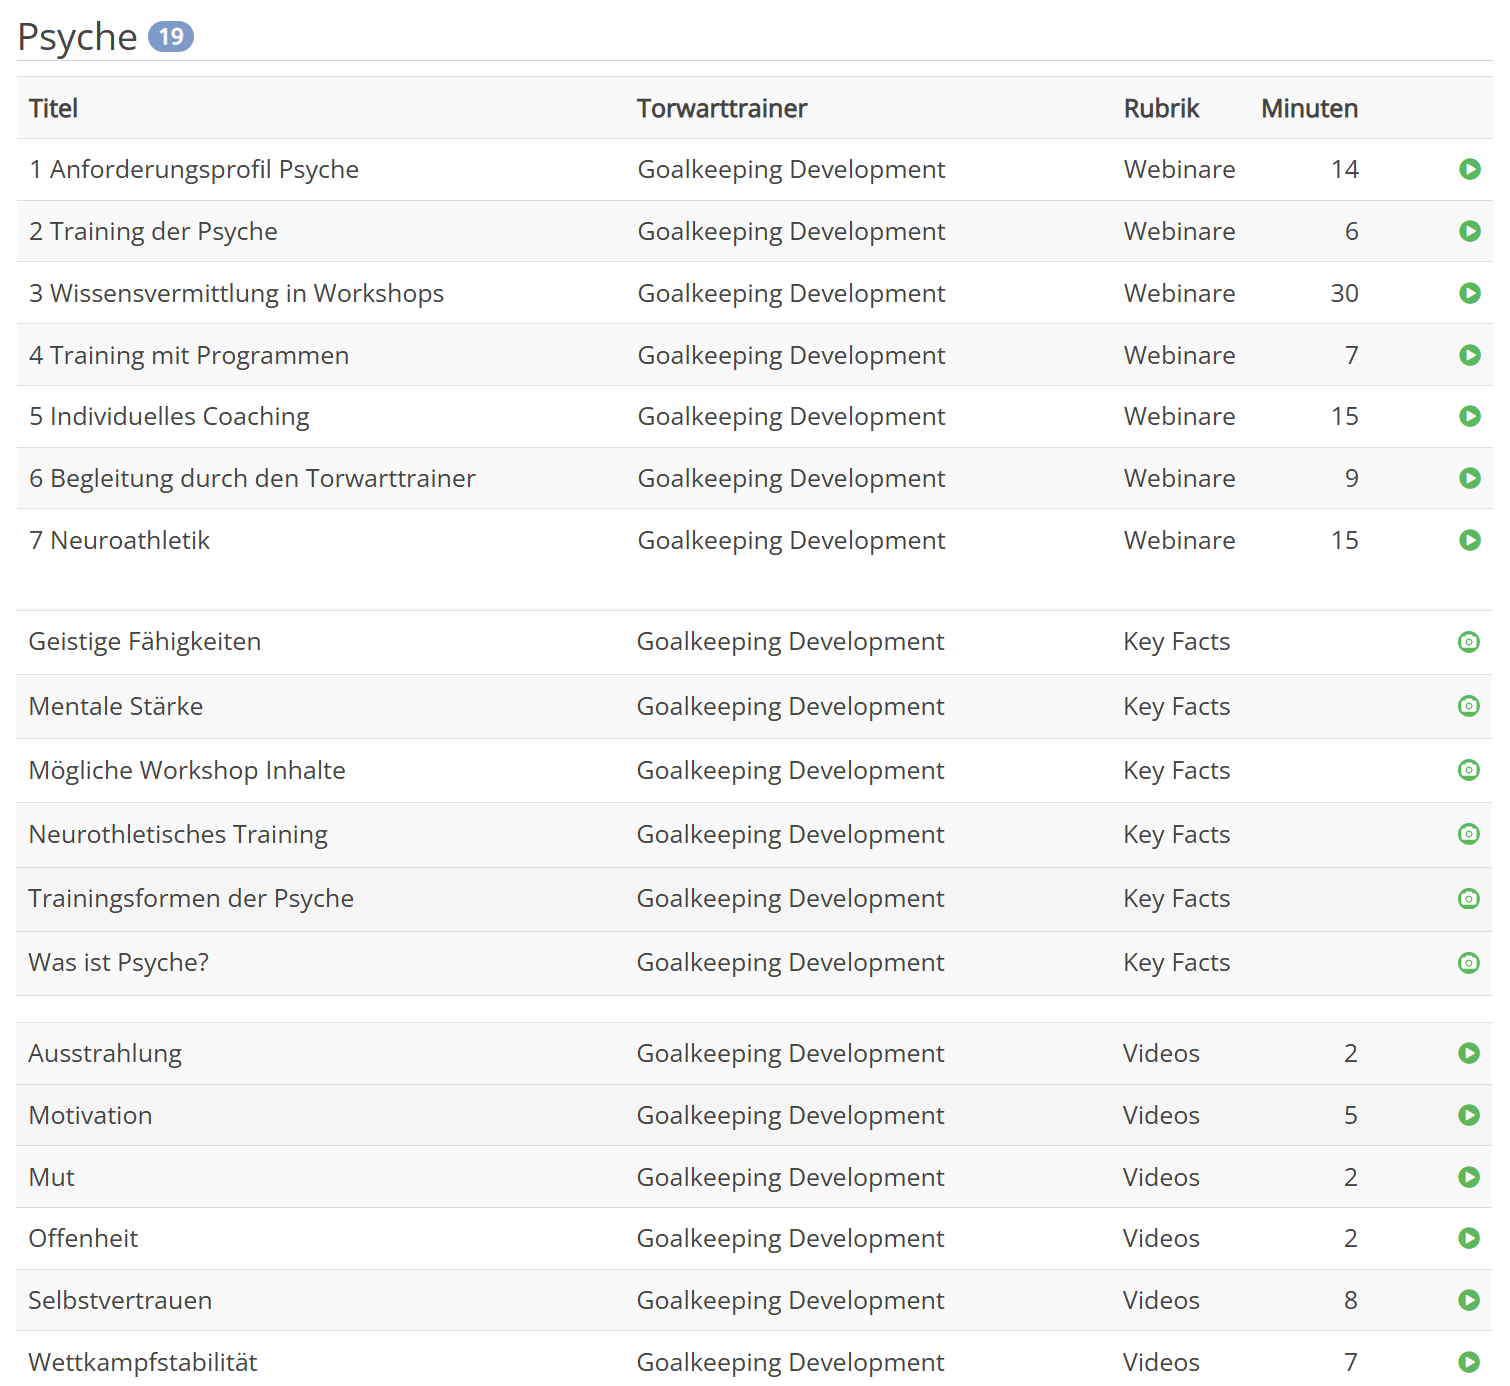Screen dimensions: 1510x1386
Task: Select the Mögliche Workshop Inhalte title
Action: coord(187,770)
